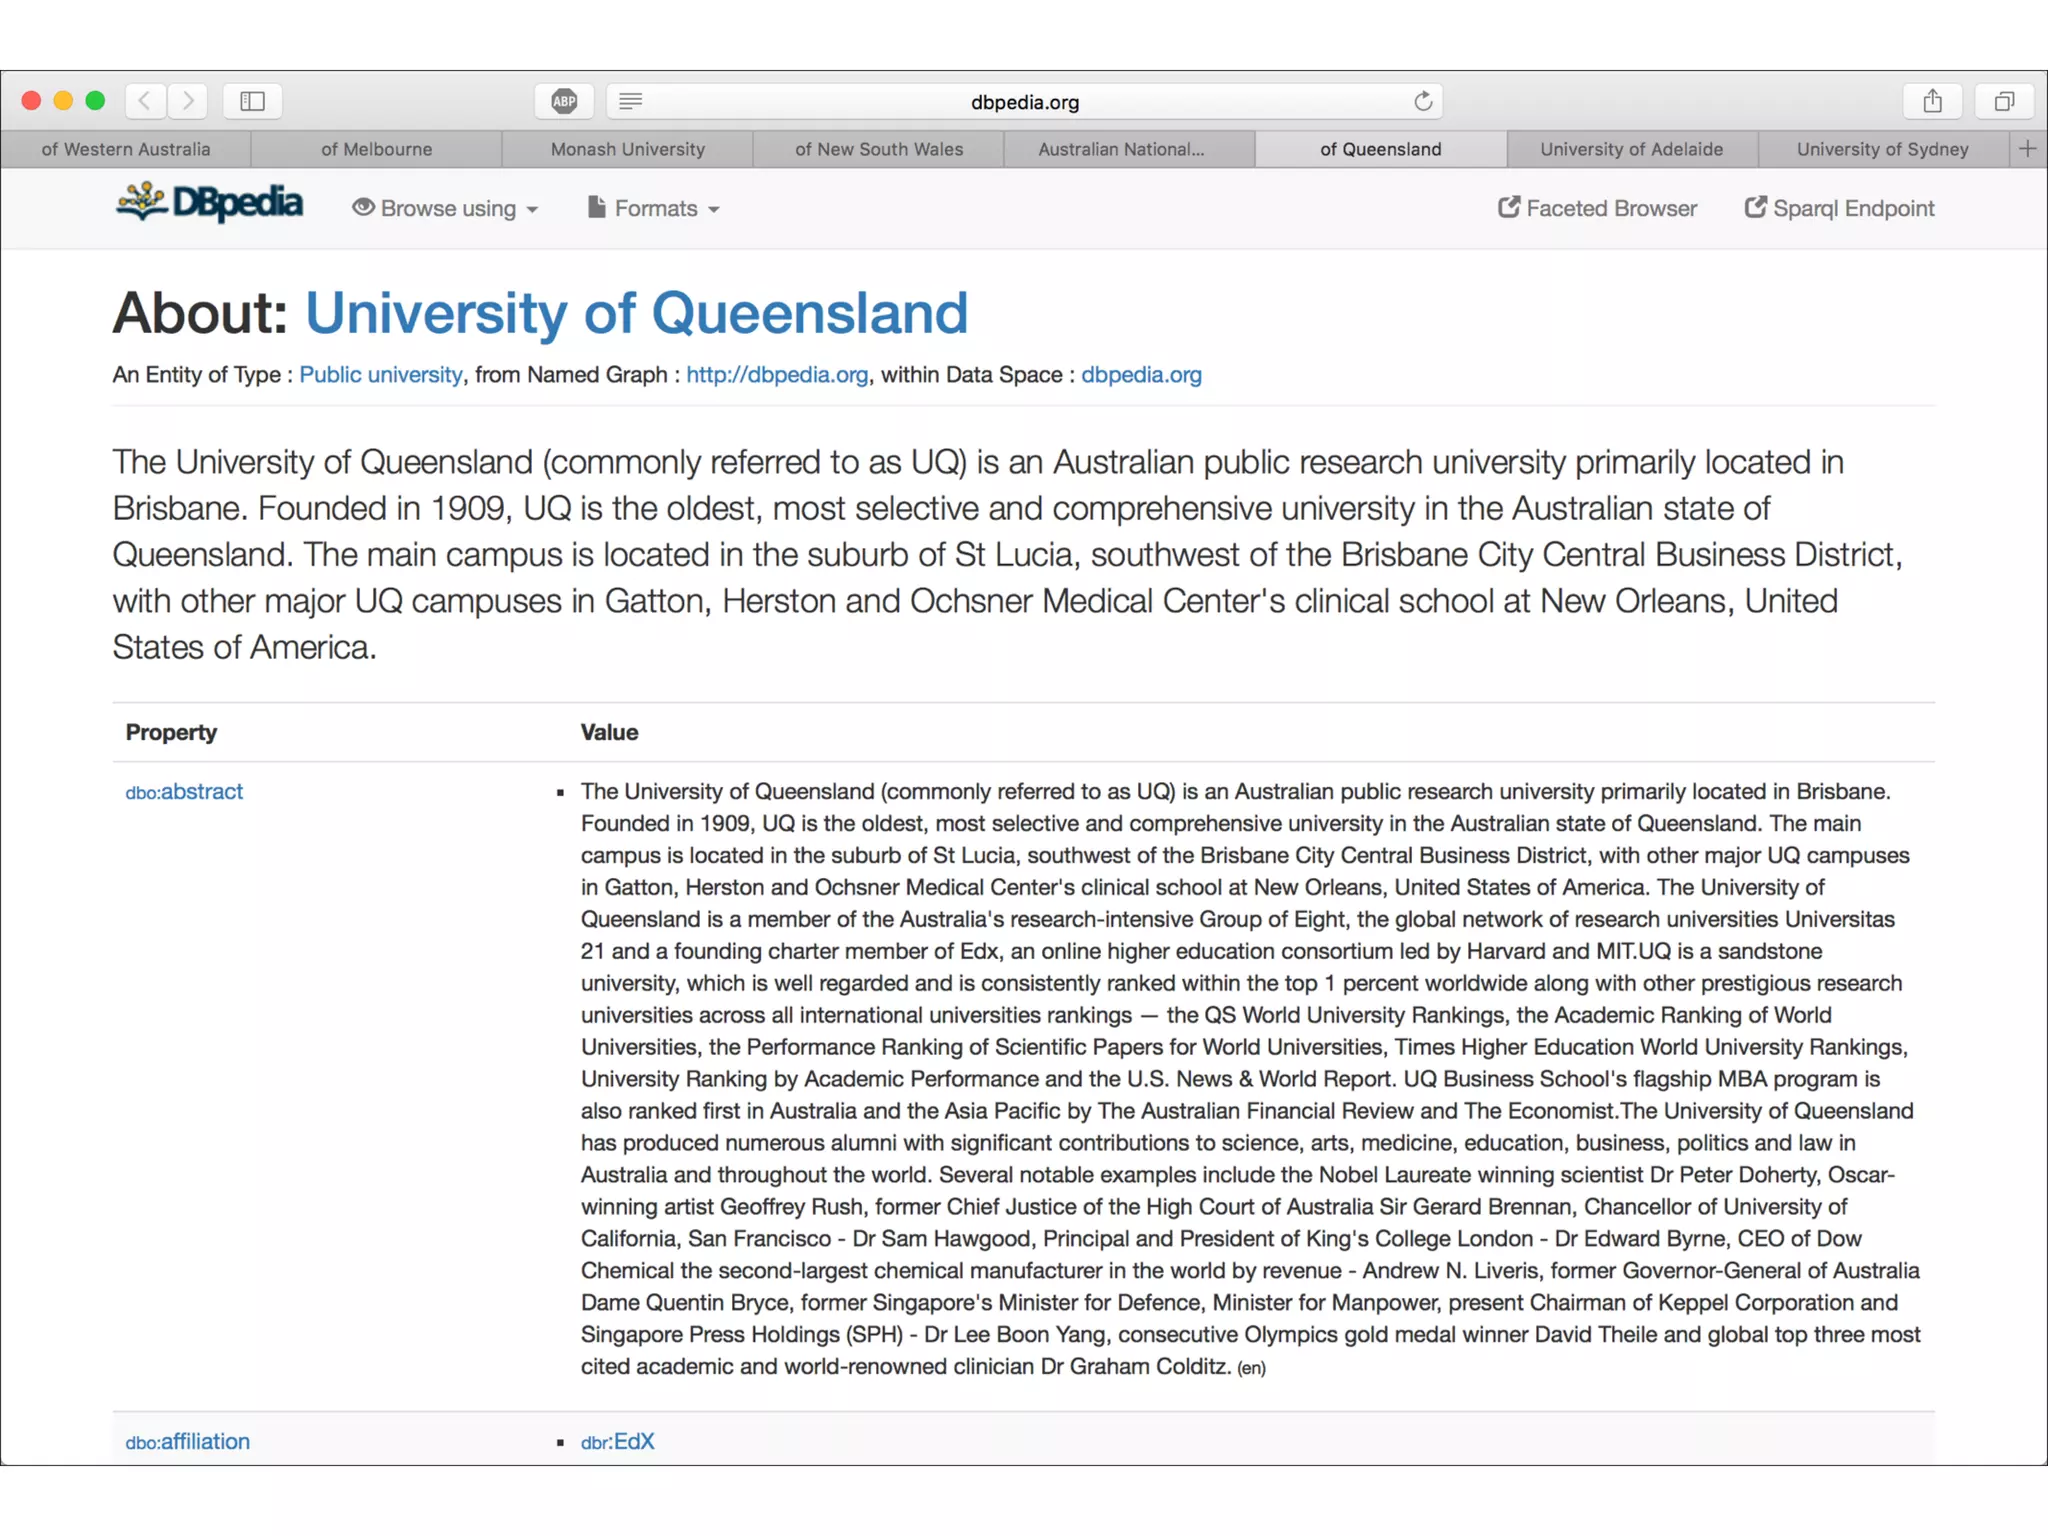Switch to the Monash University tab
Image resolution: width=2048 pixels, height=1536 pixels.
click(627, 149)
